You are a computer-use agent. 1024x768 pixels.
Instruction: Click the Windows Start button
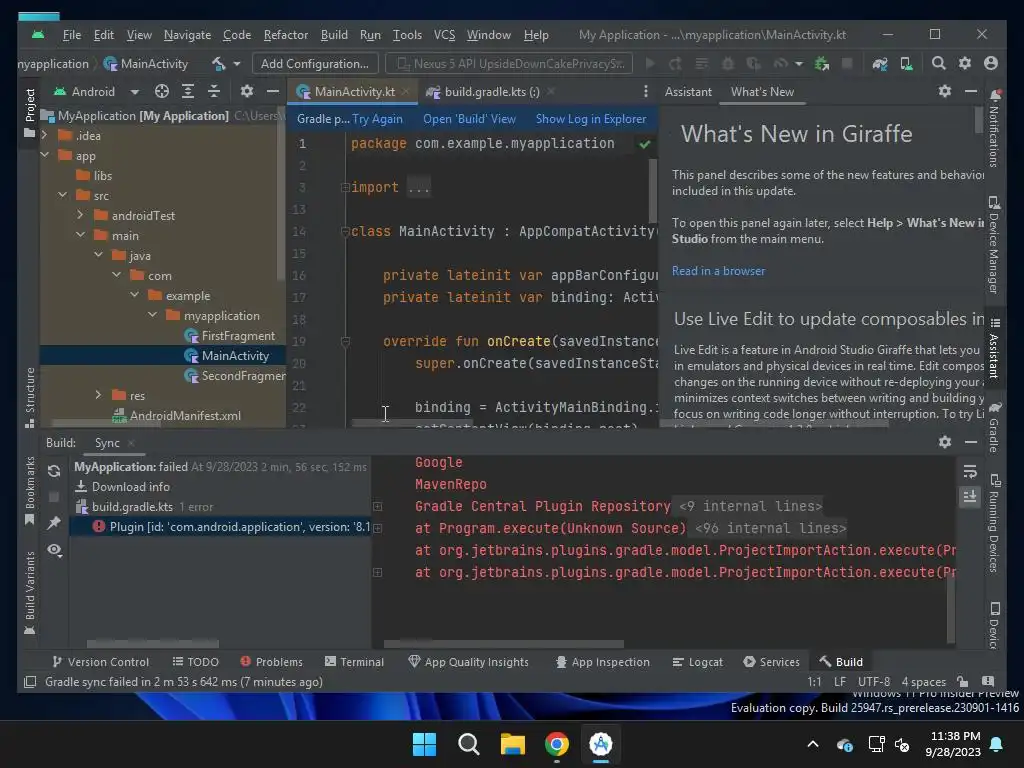pyautogui.click(x=424, y=744)
